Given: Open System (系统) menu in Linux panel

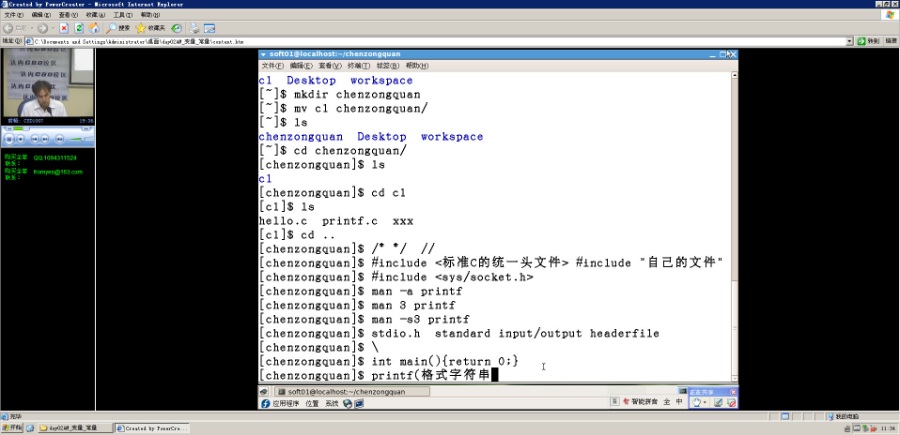Looking at the screenshot, I should tap(332, 403).
